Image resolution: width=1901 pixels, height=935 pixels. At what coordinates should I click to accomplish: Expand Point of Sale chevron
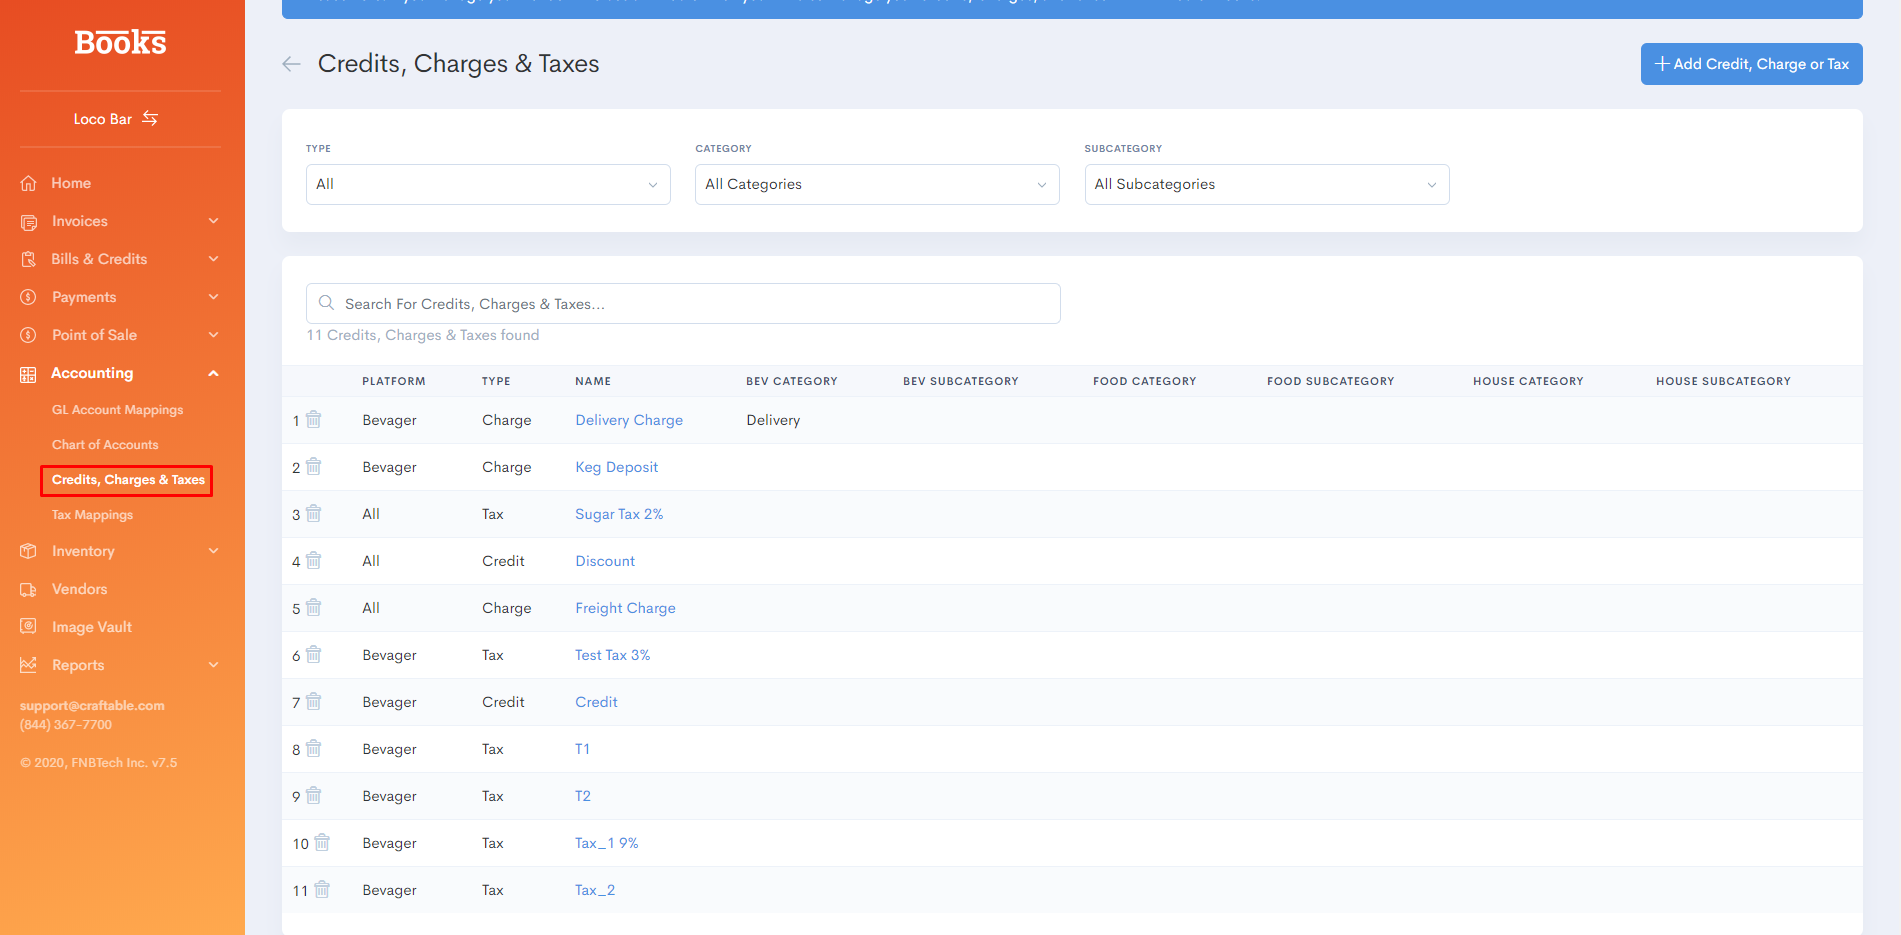[213, 334]
